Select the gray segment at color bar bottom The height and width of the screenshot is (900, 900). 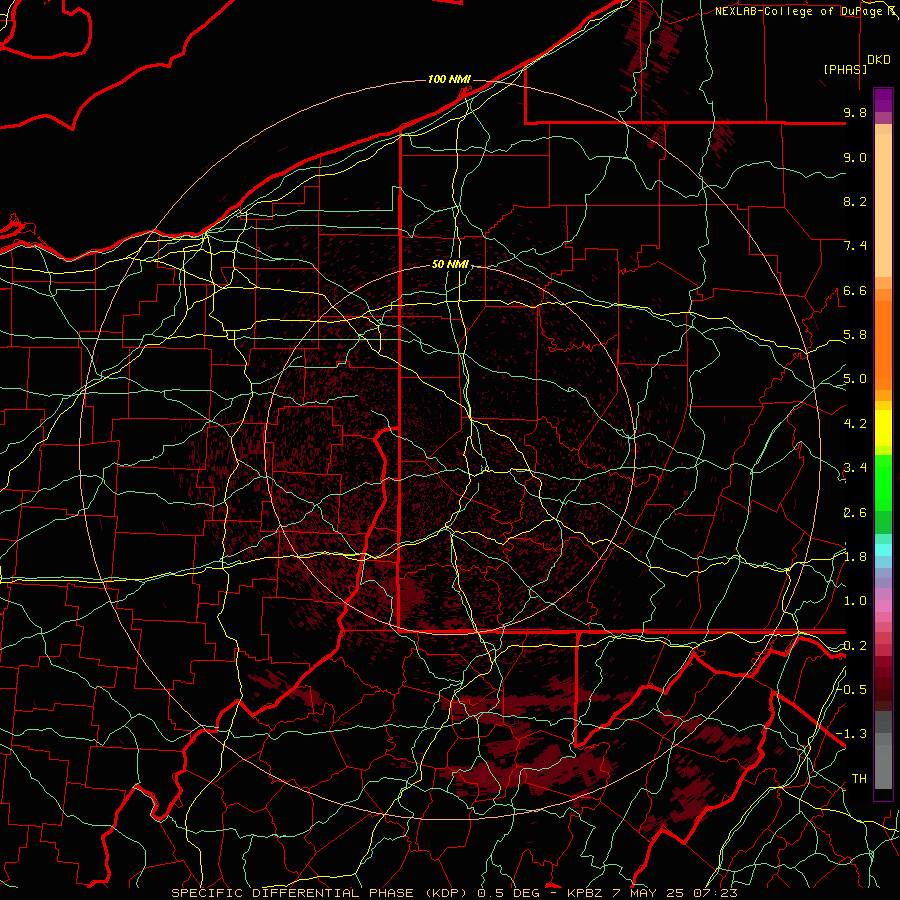pos(883,761)
